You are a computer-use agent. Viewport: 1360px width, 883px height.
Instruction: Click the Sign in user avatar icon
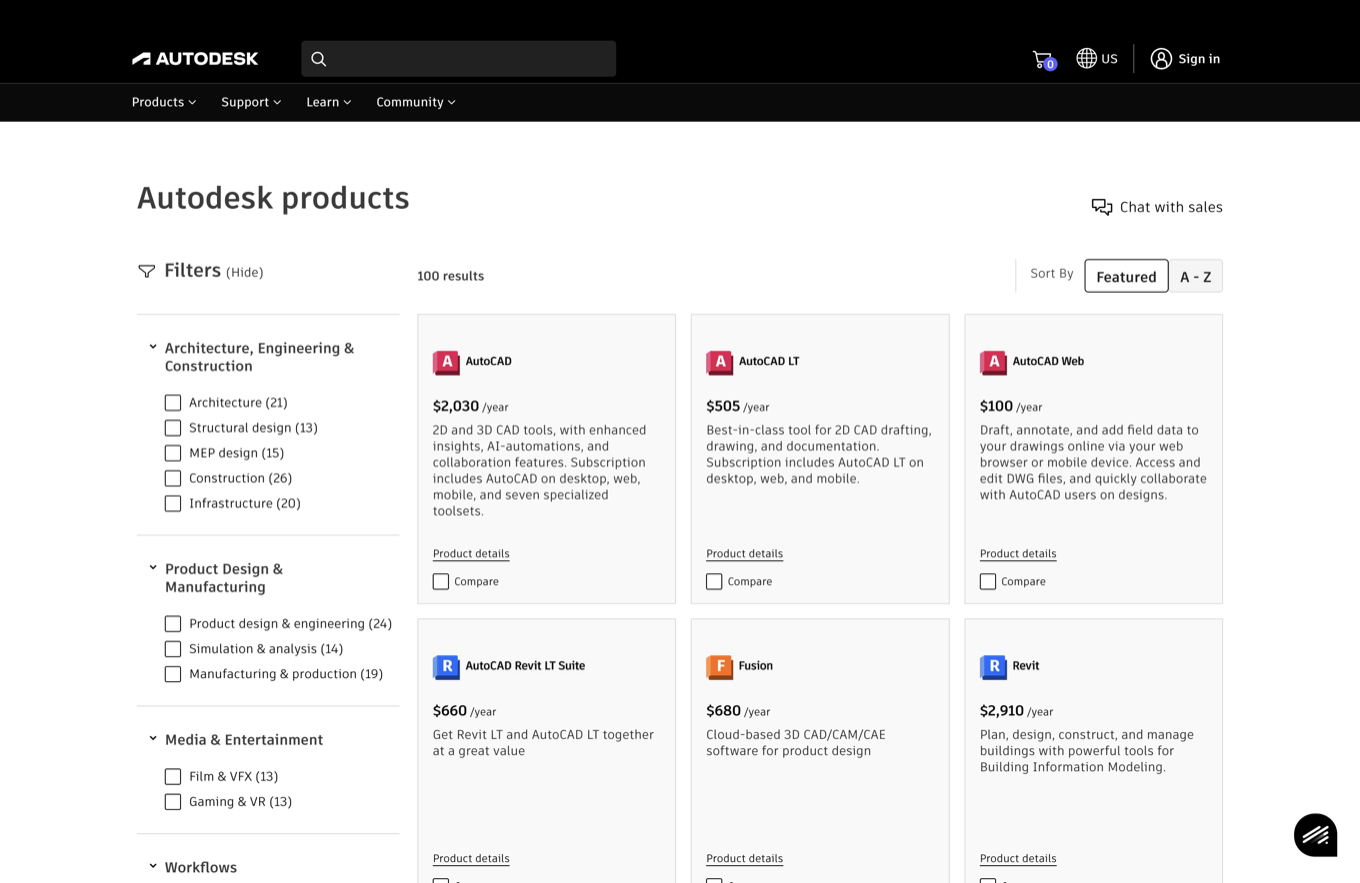click(1161, 59)
